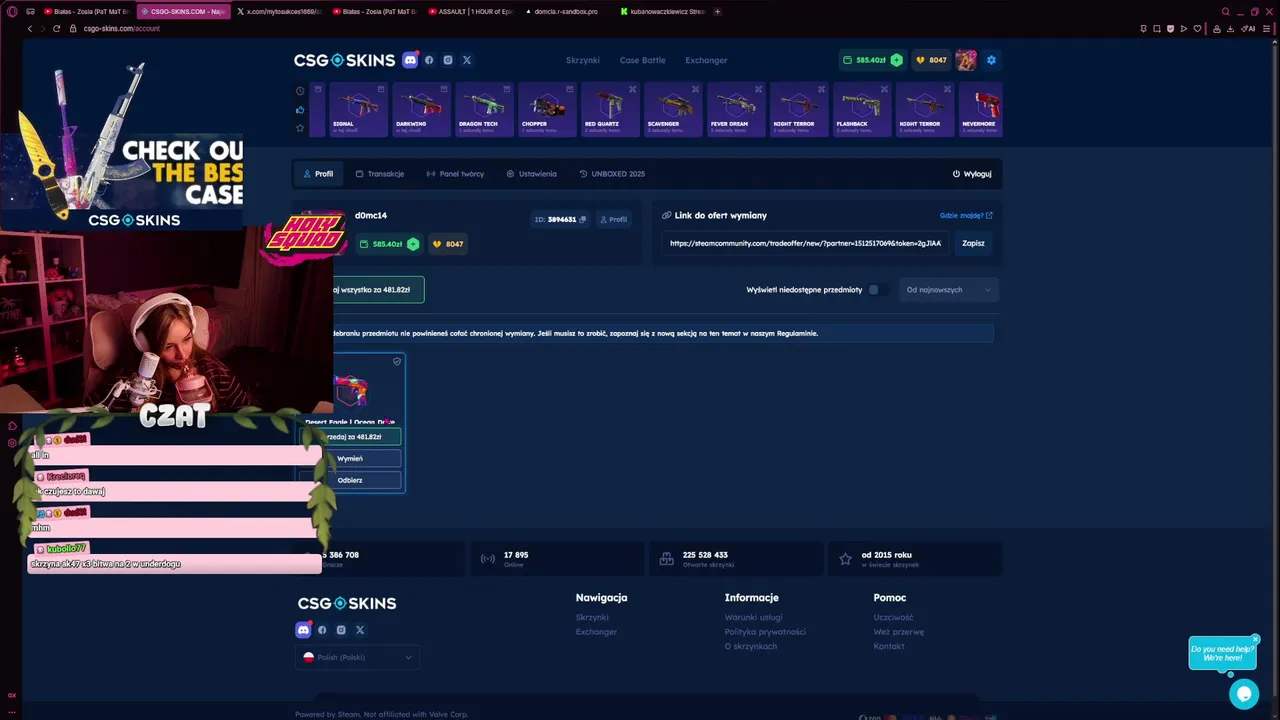Copy the user ID 3894631

click(583, 219)
